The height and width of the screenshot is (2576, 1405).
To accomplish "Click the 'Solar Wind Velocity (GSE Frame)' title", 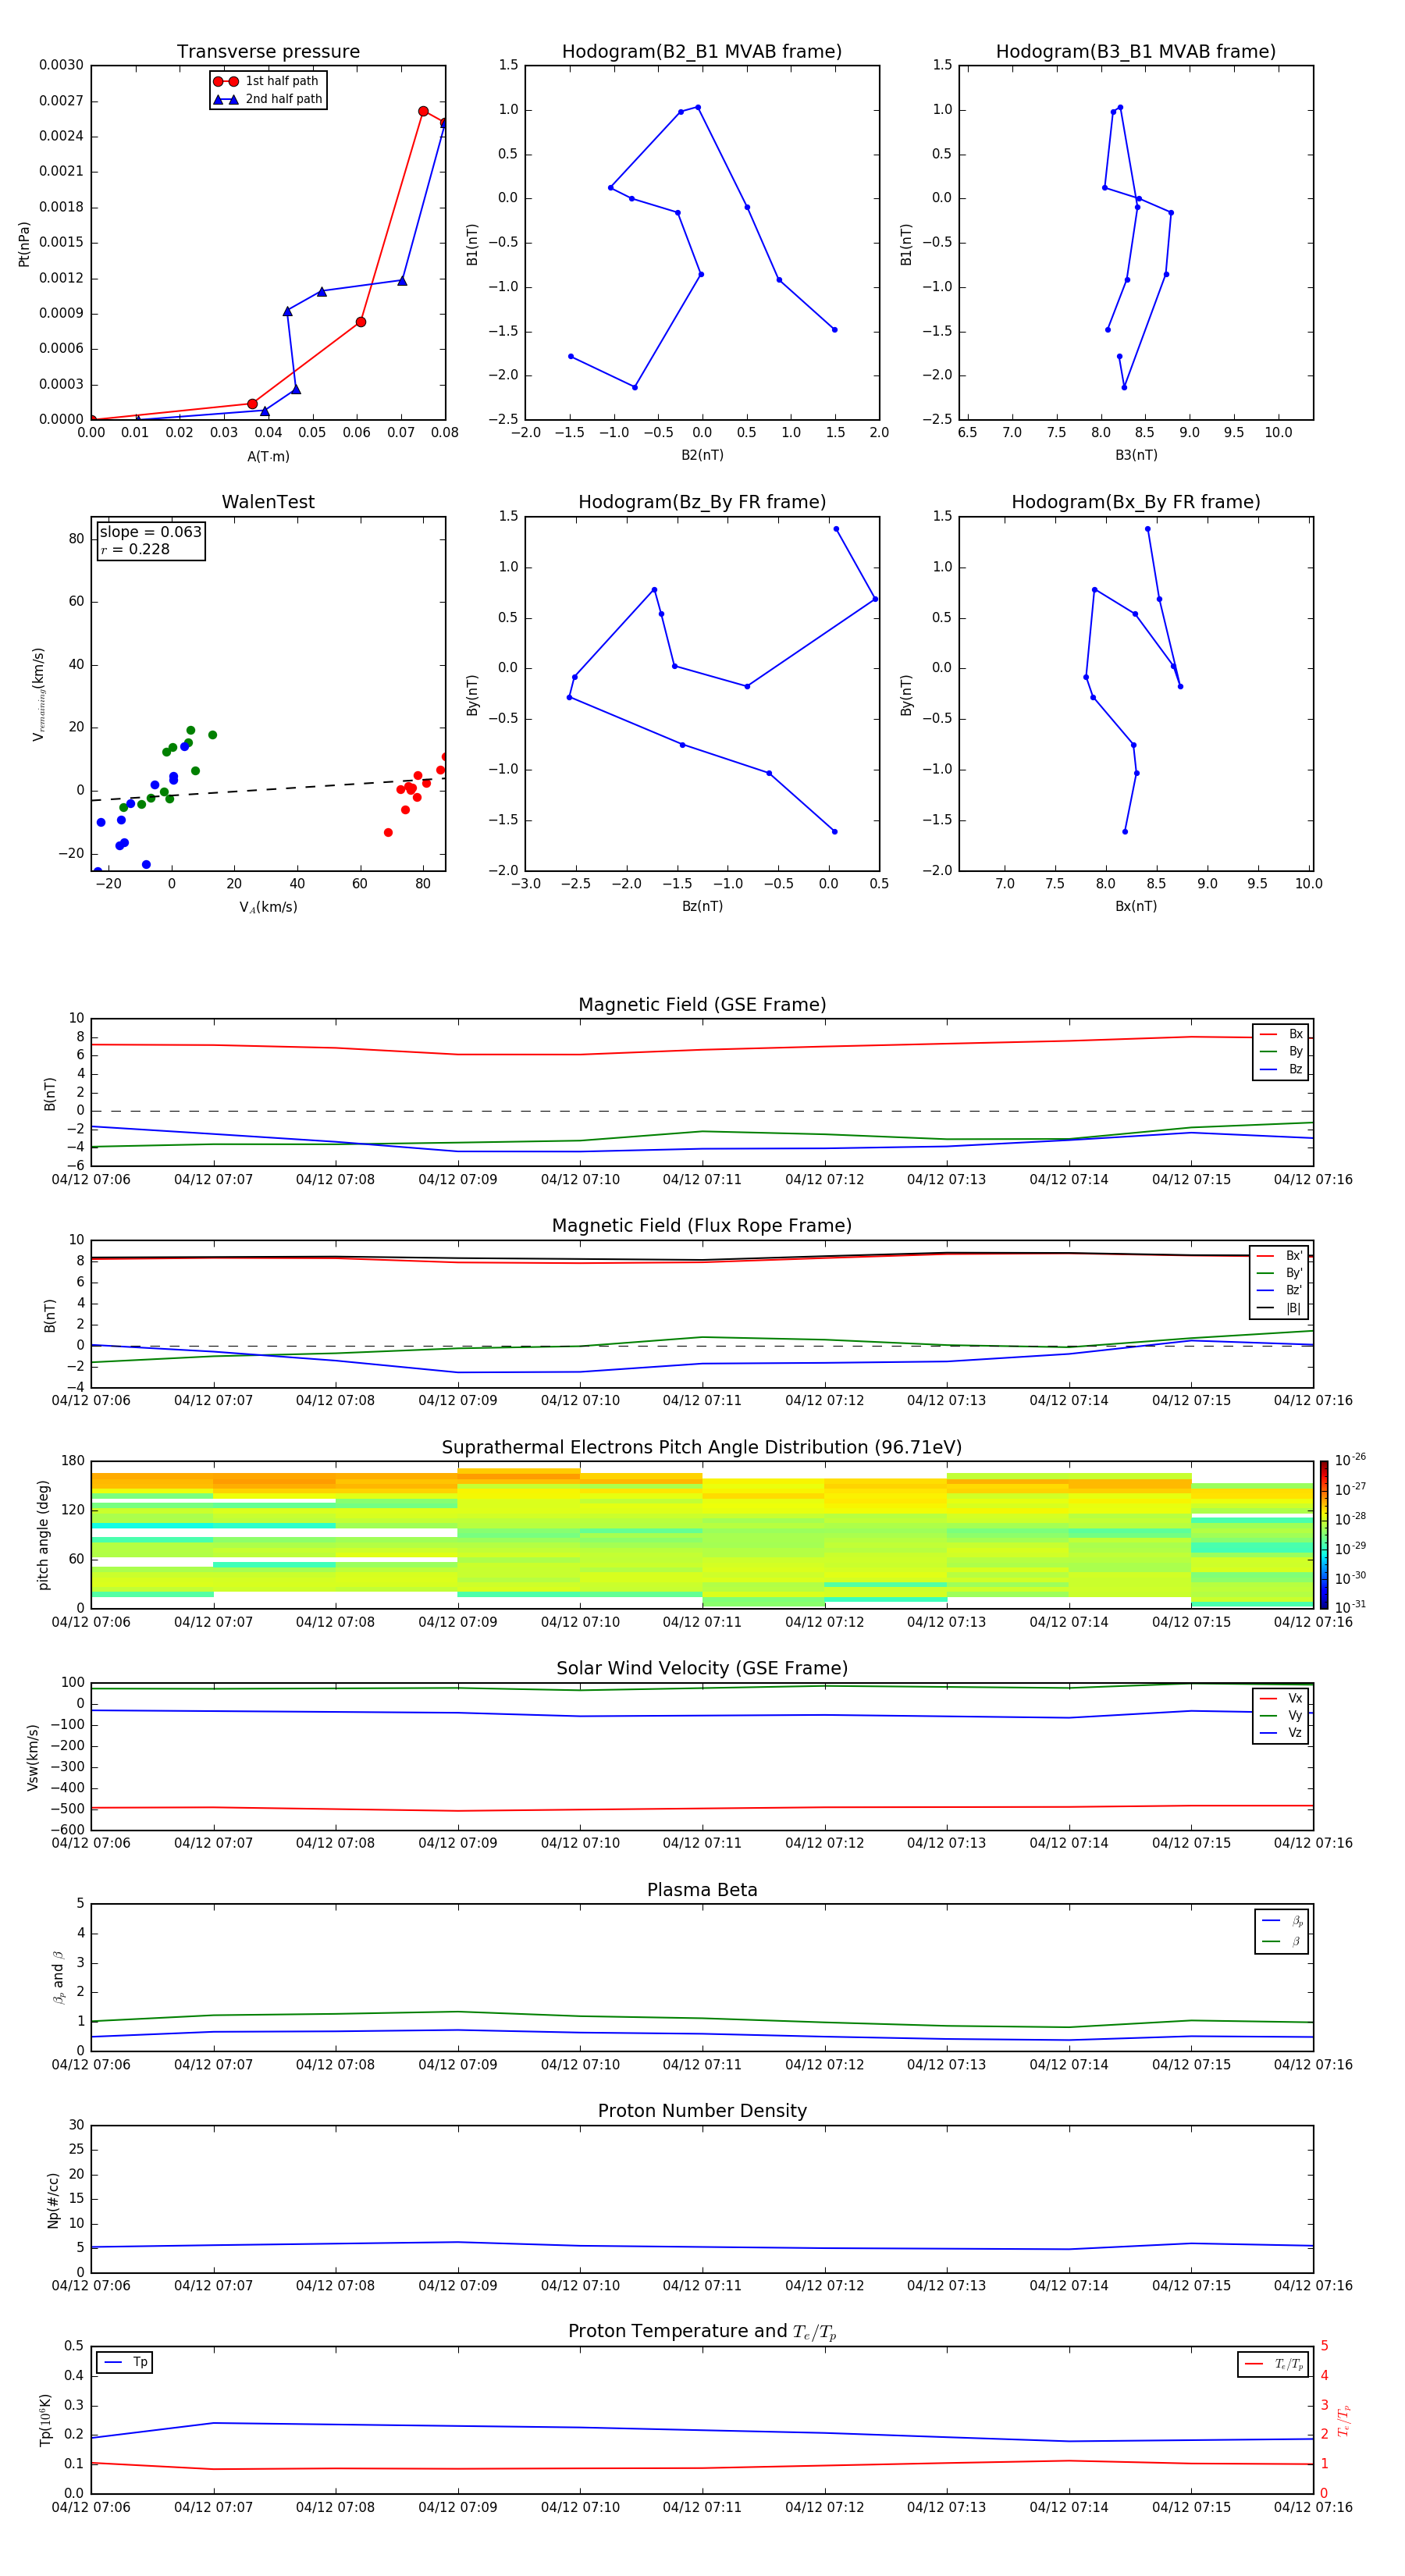I will click(702, 1669).
